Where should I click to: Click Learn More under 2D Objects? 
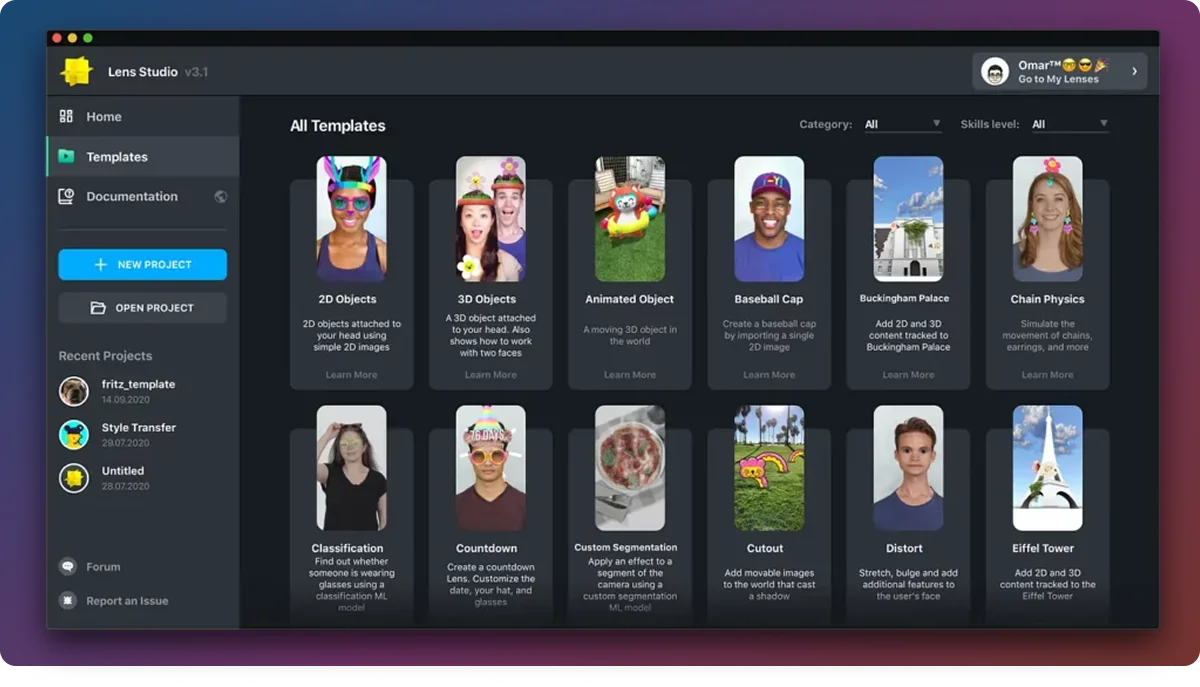(x=351, y=375)
